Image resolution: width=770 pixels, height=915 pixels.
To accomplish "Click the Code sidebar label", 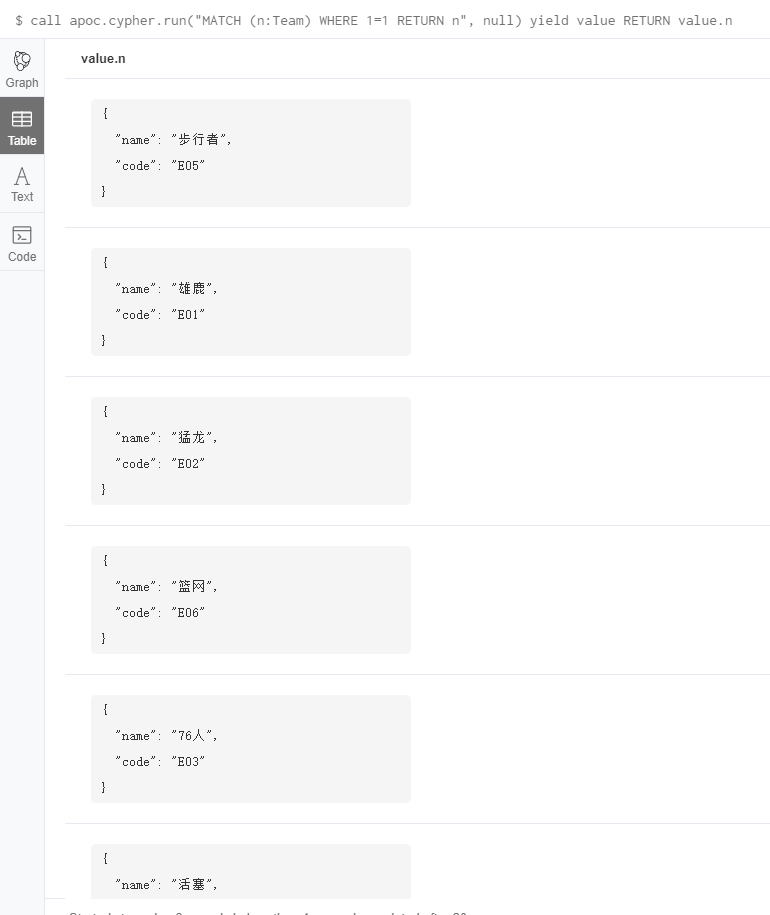I will [21, 257].
